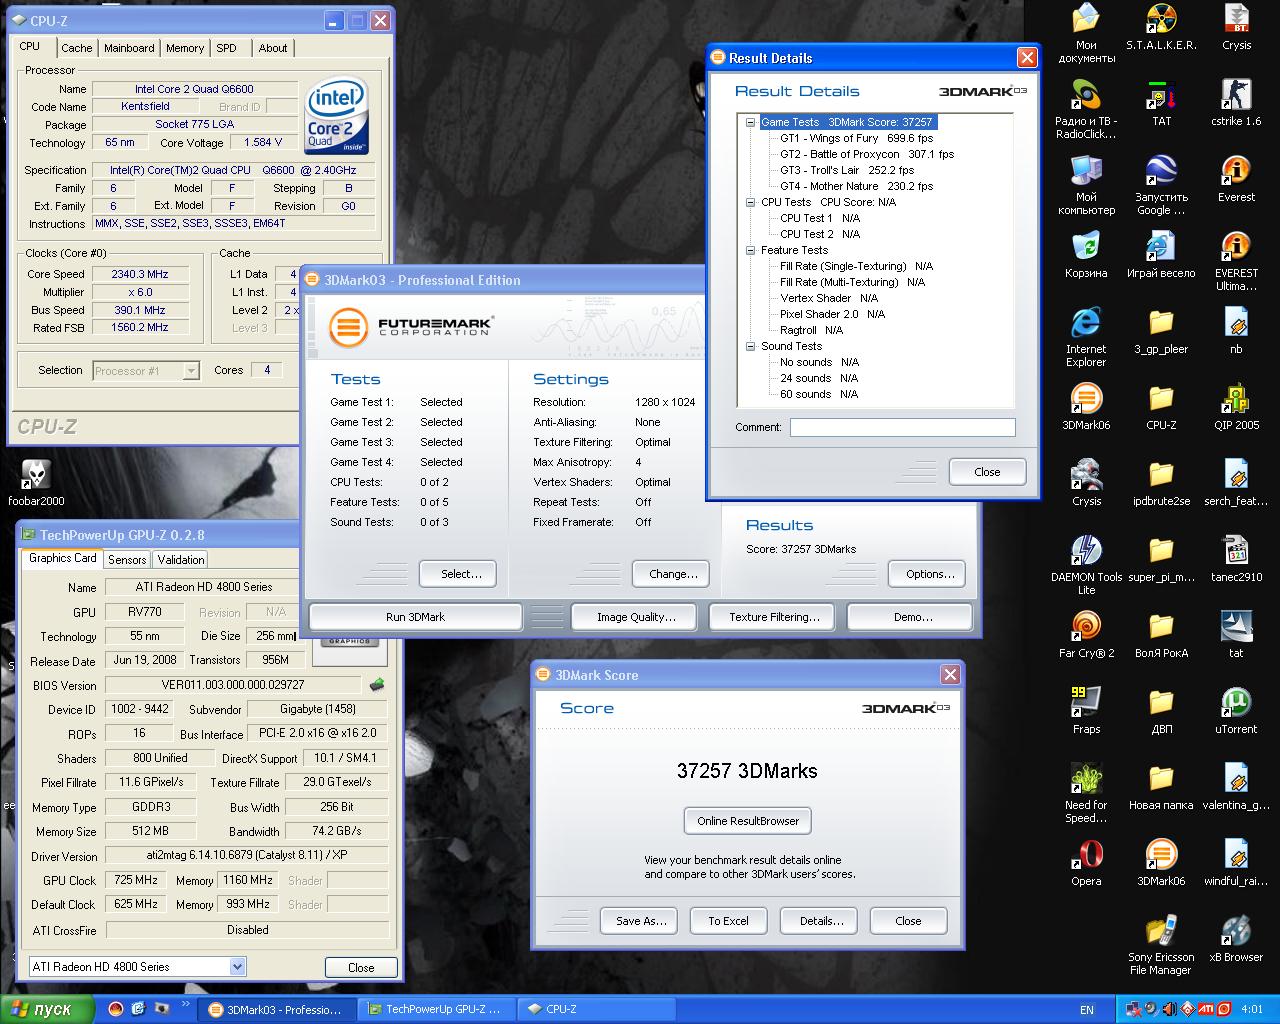Click Close in the GPU-Z window
This screenshot has height=1024, width=1280.
pyautogui.click(x=361, y=967)
